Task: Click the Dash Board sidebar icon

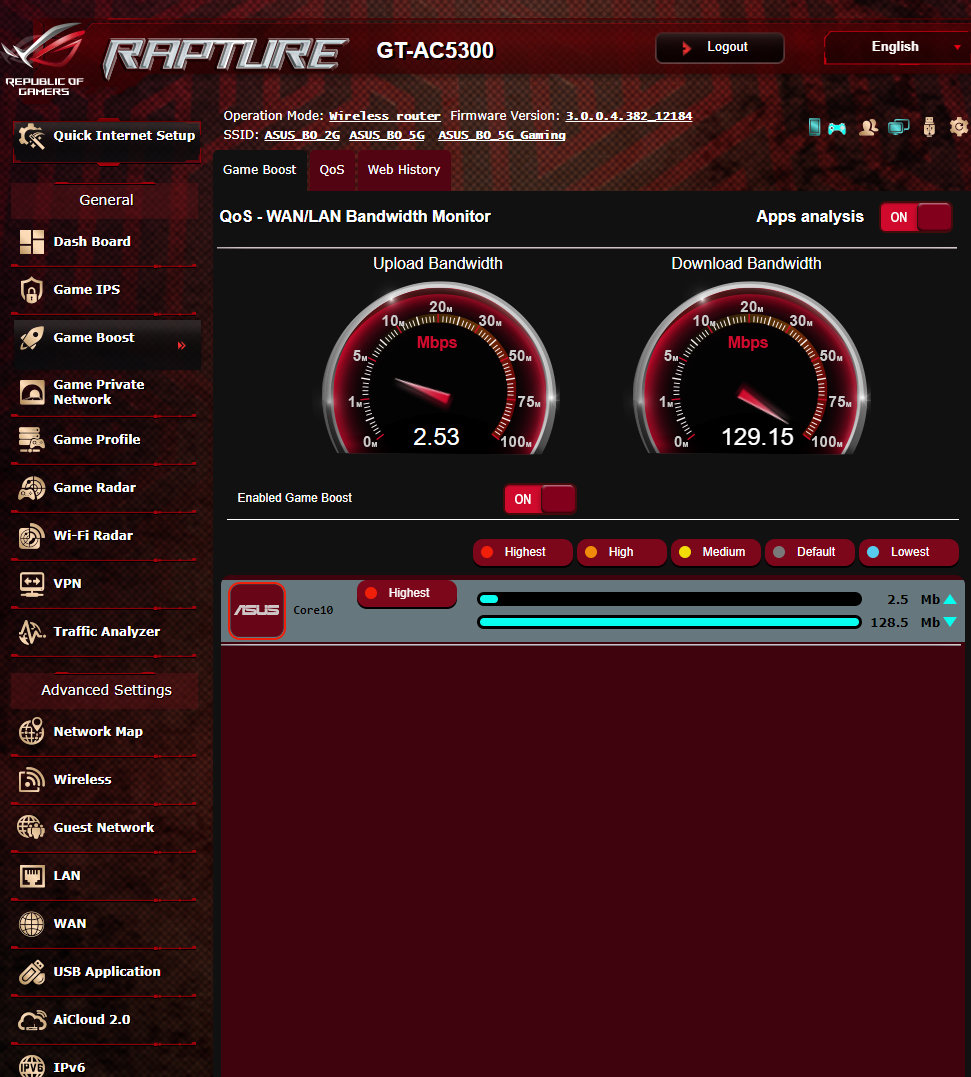Action: pyautogui.click(x=32, y=242)
